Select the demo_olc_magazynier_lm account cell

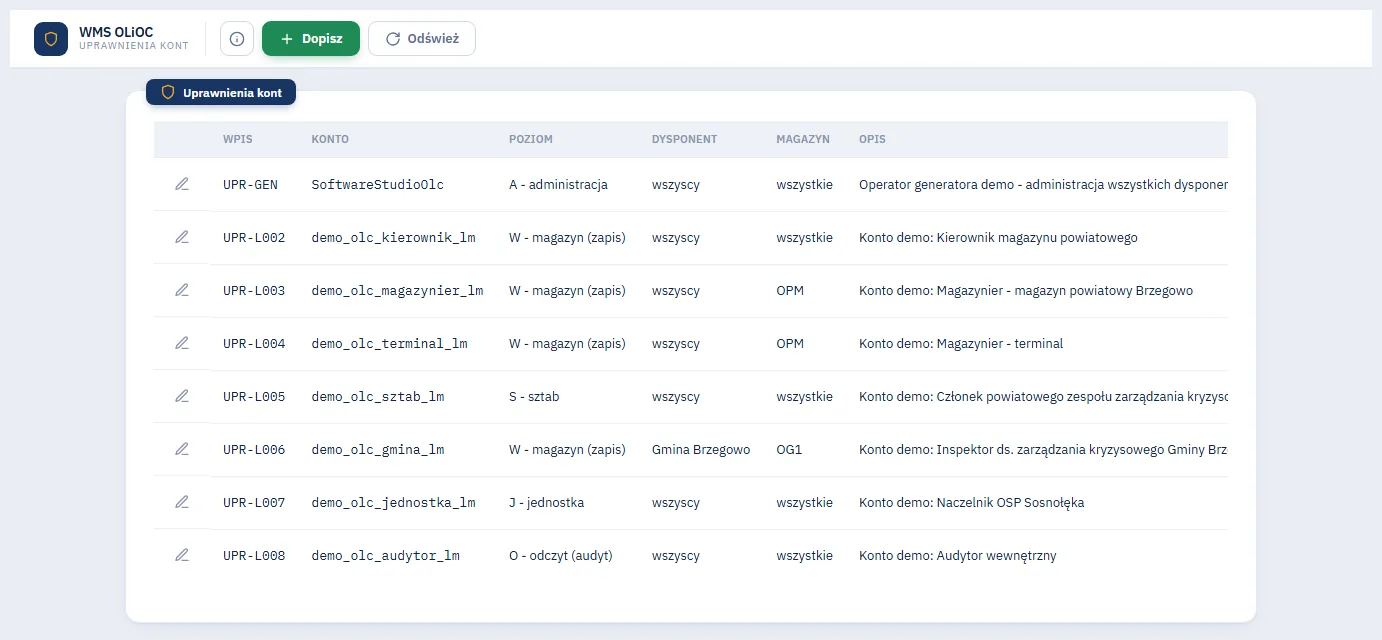tap(398, 291)
